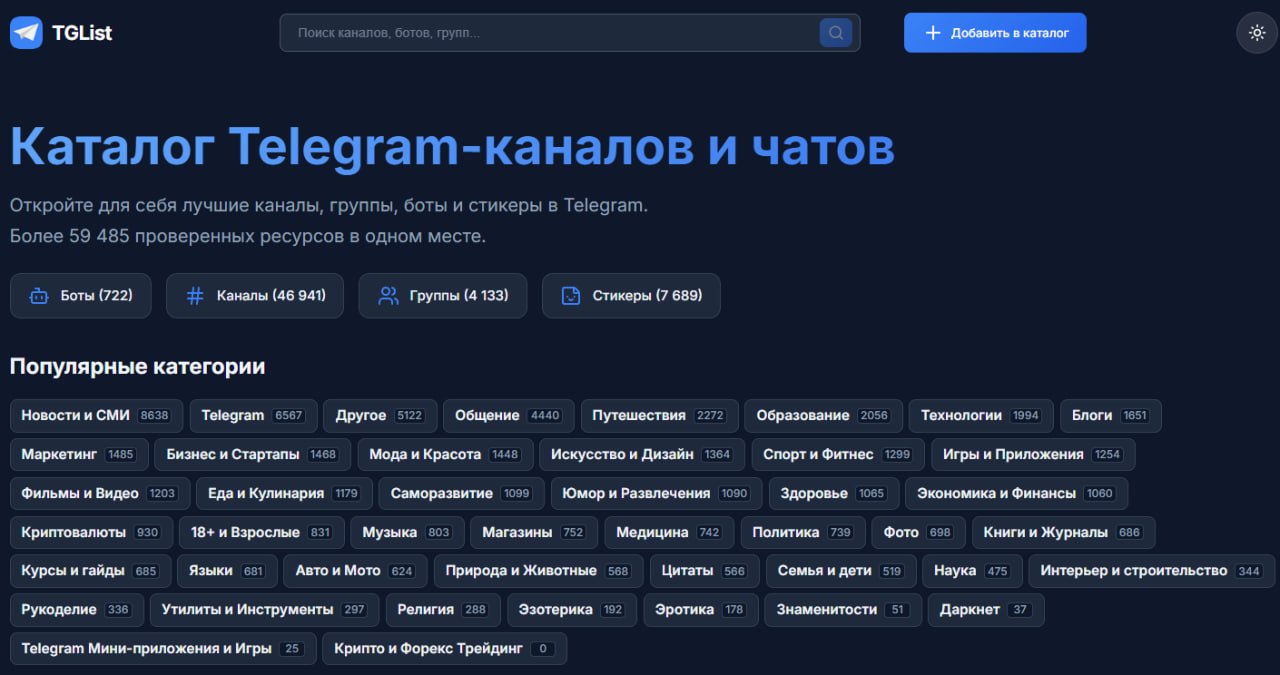Image resolution: width=1280 pixels, height=675 pixels.
Task: Open the Технологии category
Action: [981, 416]
